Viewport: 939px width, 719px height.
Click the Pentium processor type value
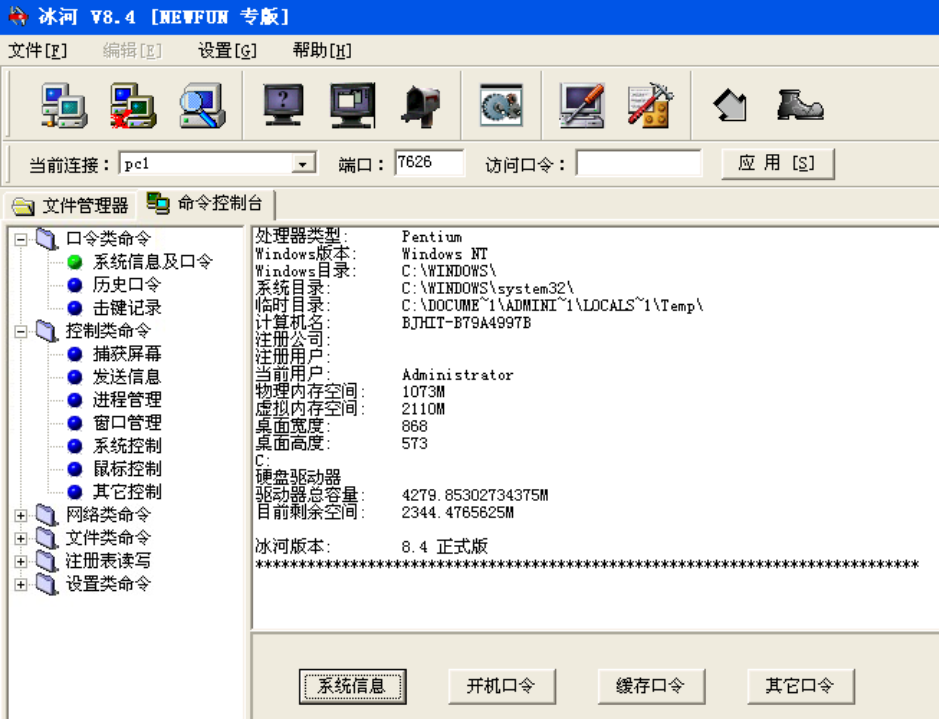pos(431,237)
